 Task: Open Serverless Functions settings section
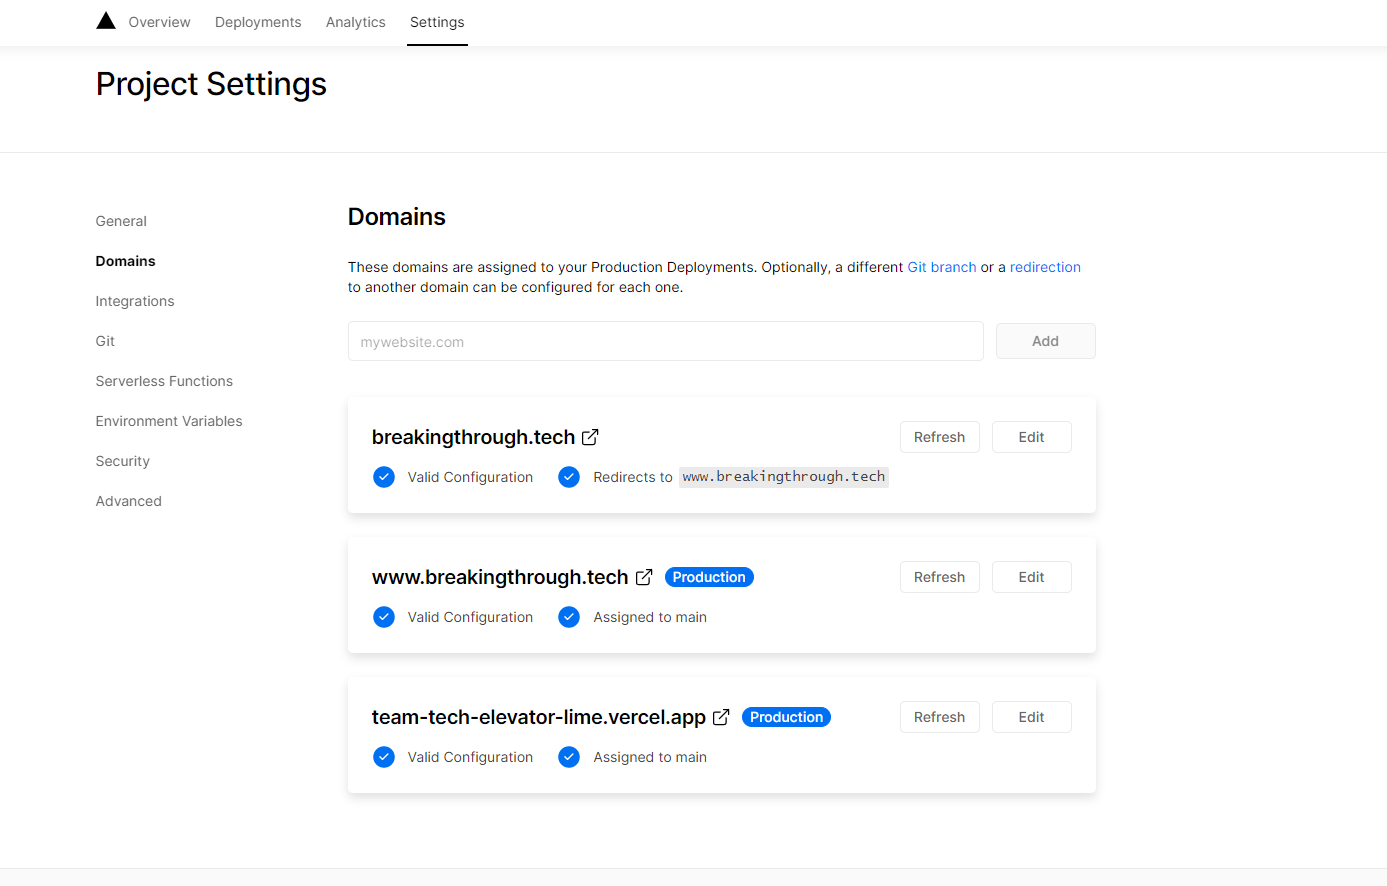click(x=164, y=381)
